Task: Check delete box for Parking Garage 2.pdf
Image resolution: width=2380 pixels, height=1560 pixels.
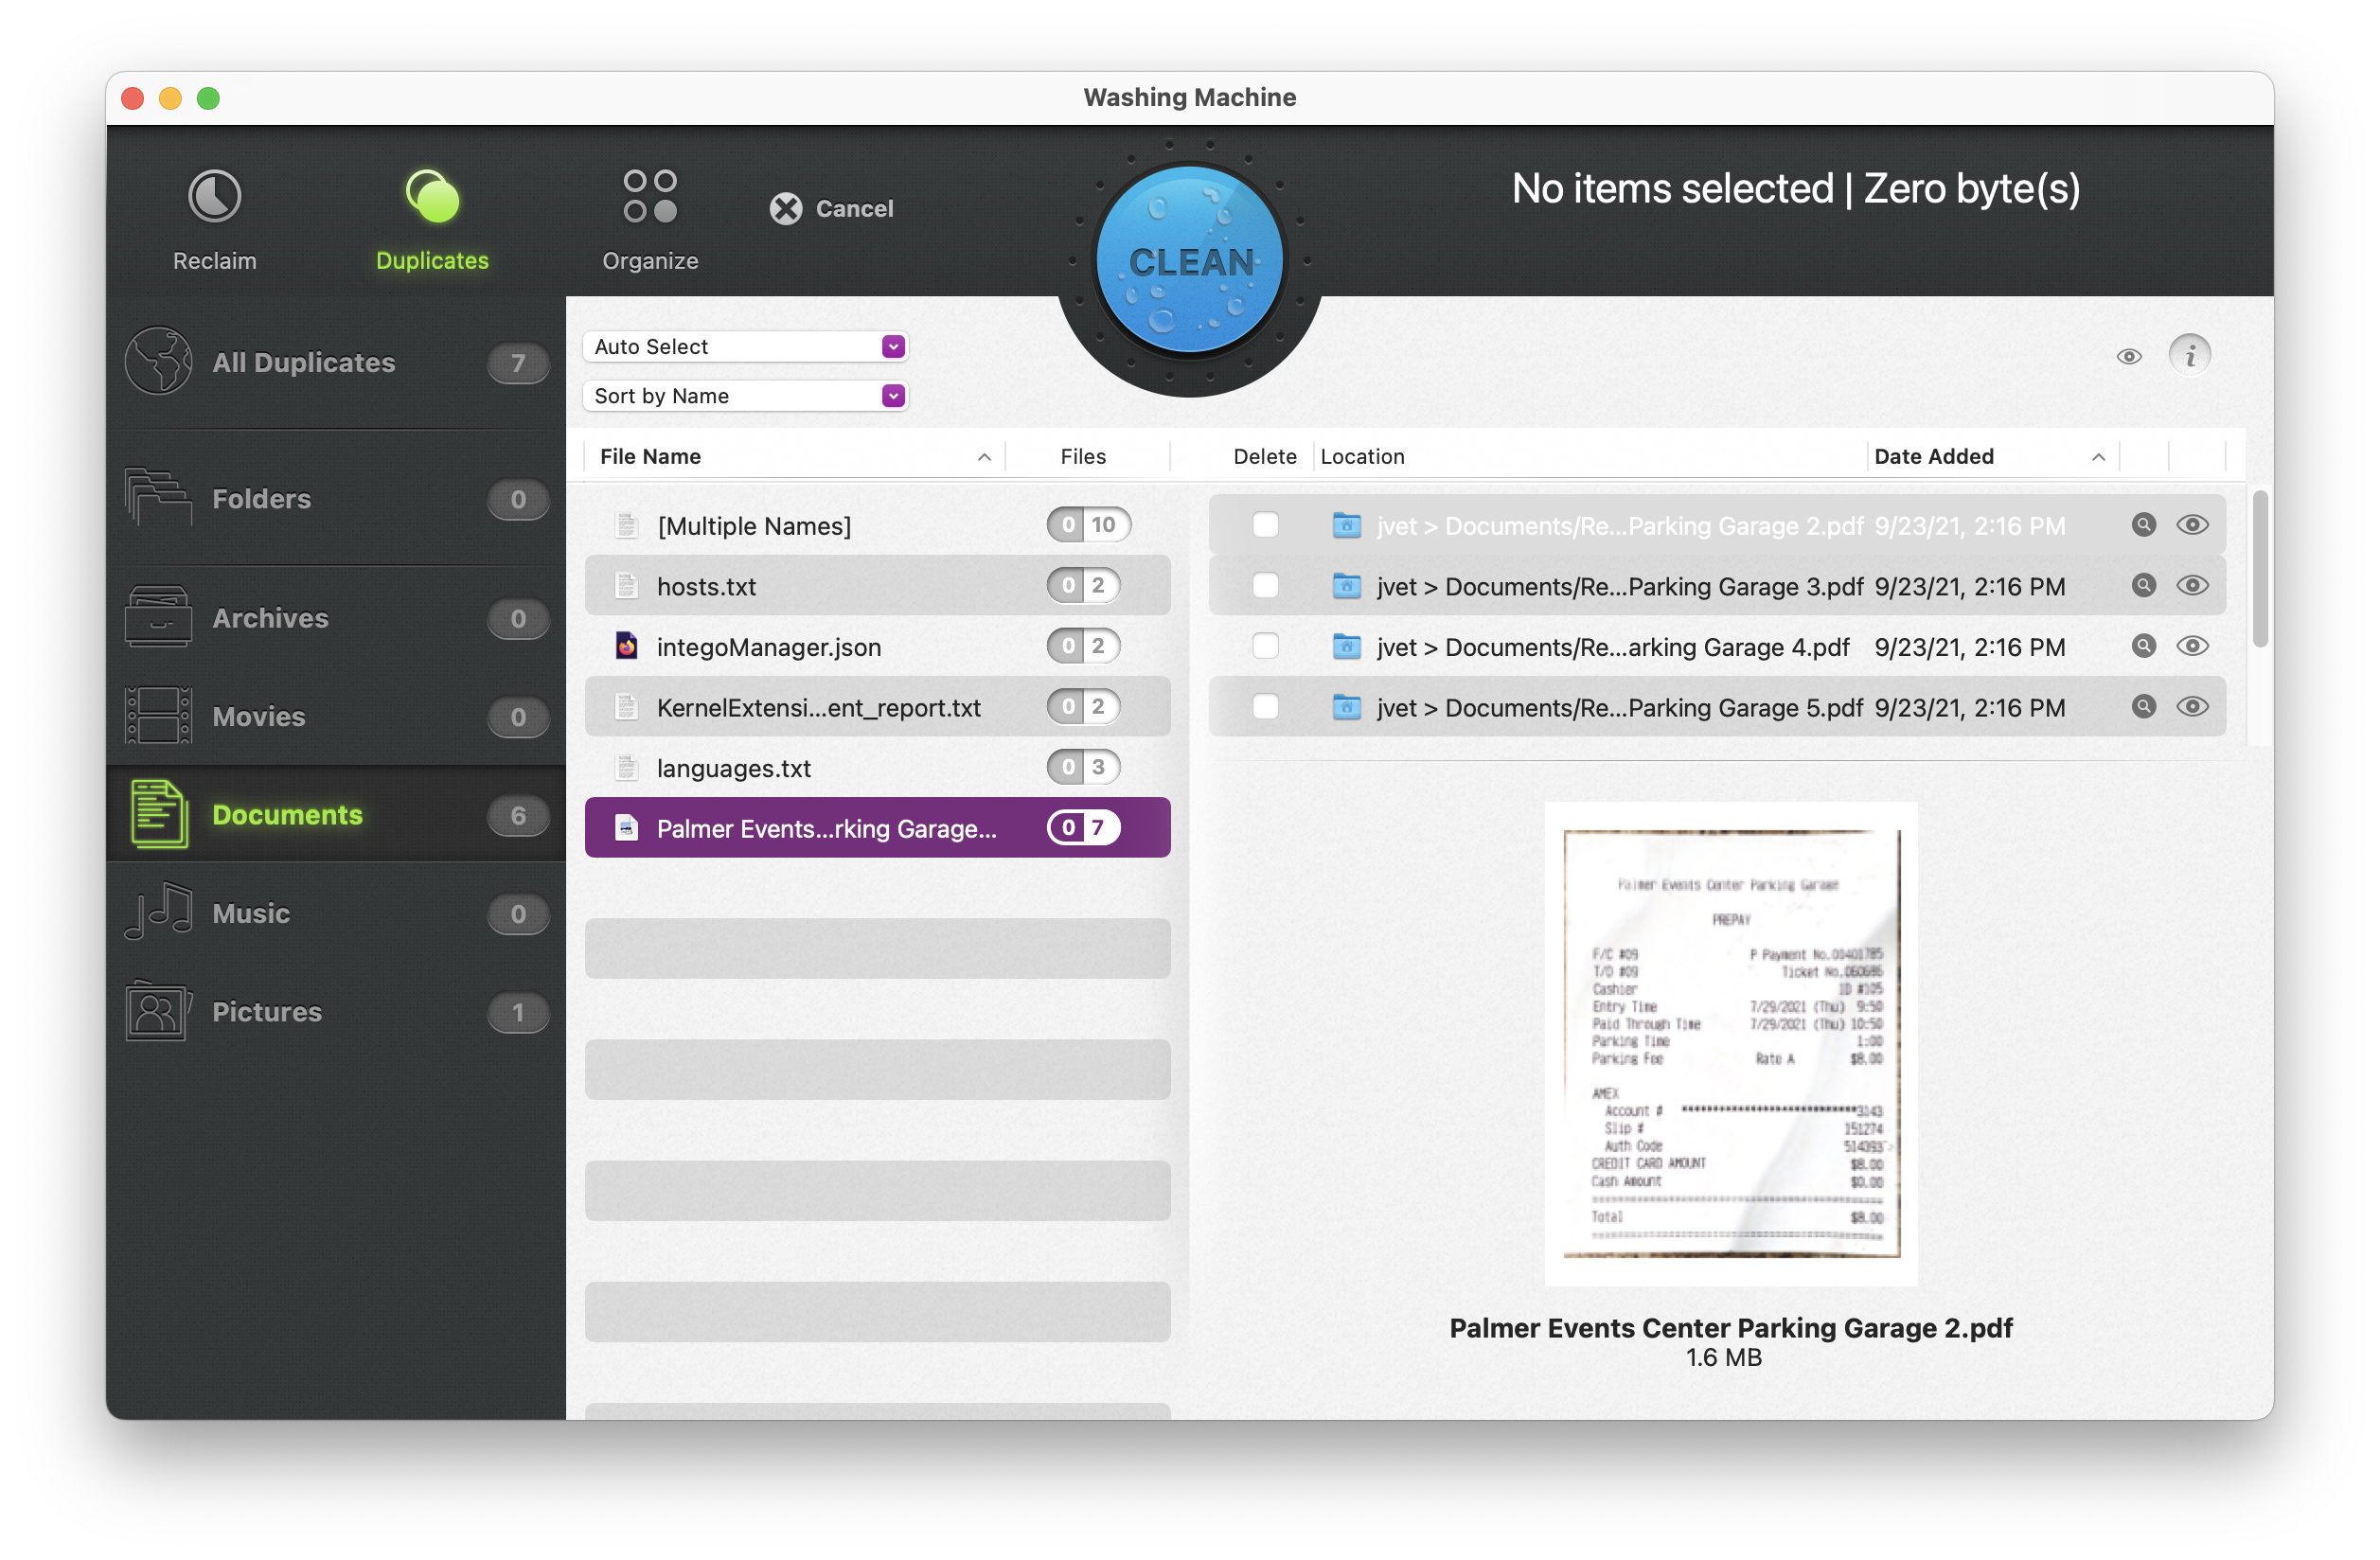Action: pyautogui.click(x=1265, y=525)
